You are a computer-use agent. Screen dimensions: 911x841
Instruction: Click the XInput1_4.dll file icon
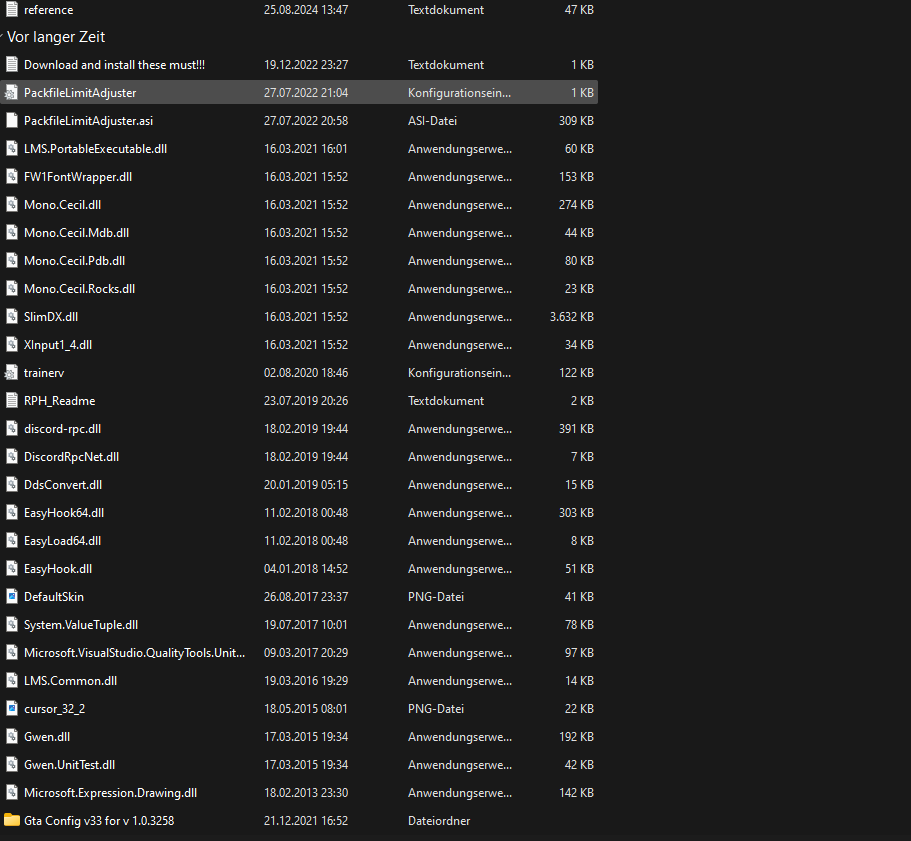12,344
